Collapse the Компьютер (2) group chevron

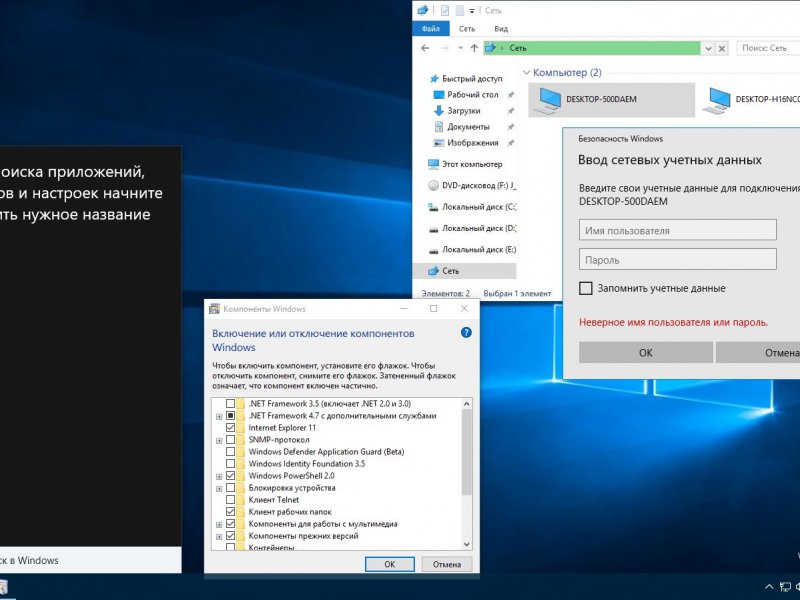click(x=527, y=73)
